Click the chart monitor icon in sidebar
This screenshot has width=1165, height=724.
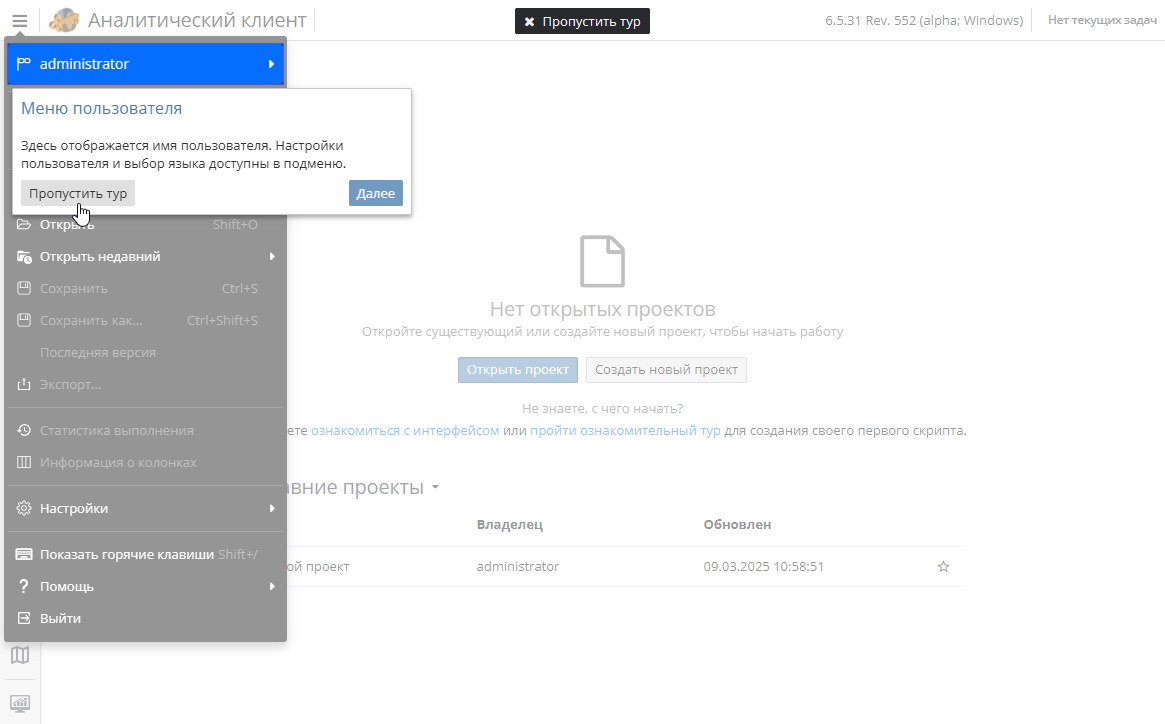pyautogui.click(x=20, y=703)
